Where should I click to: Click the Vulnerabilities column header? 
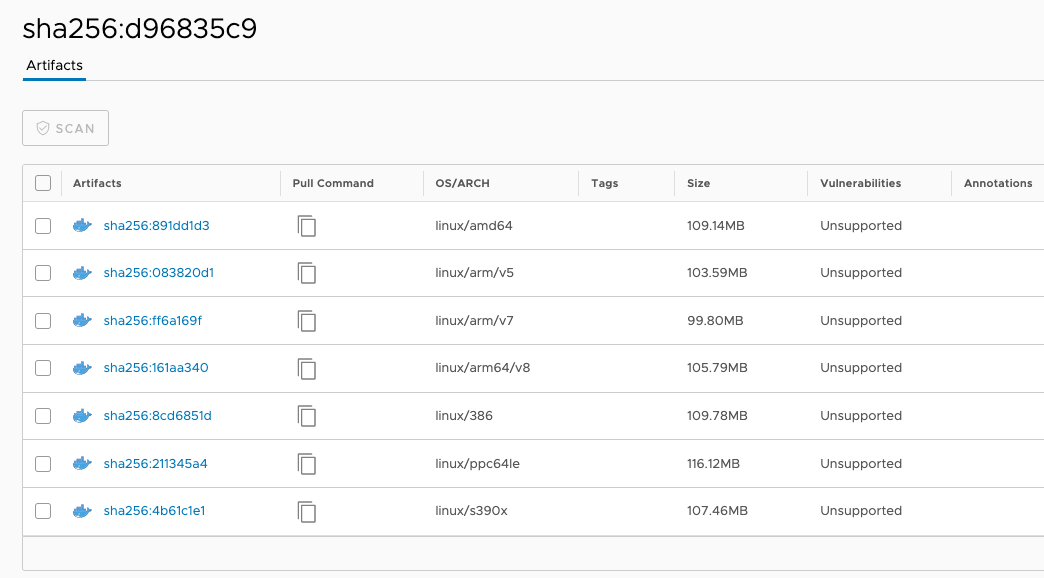pyautogui.click(x=860, y=184)
